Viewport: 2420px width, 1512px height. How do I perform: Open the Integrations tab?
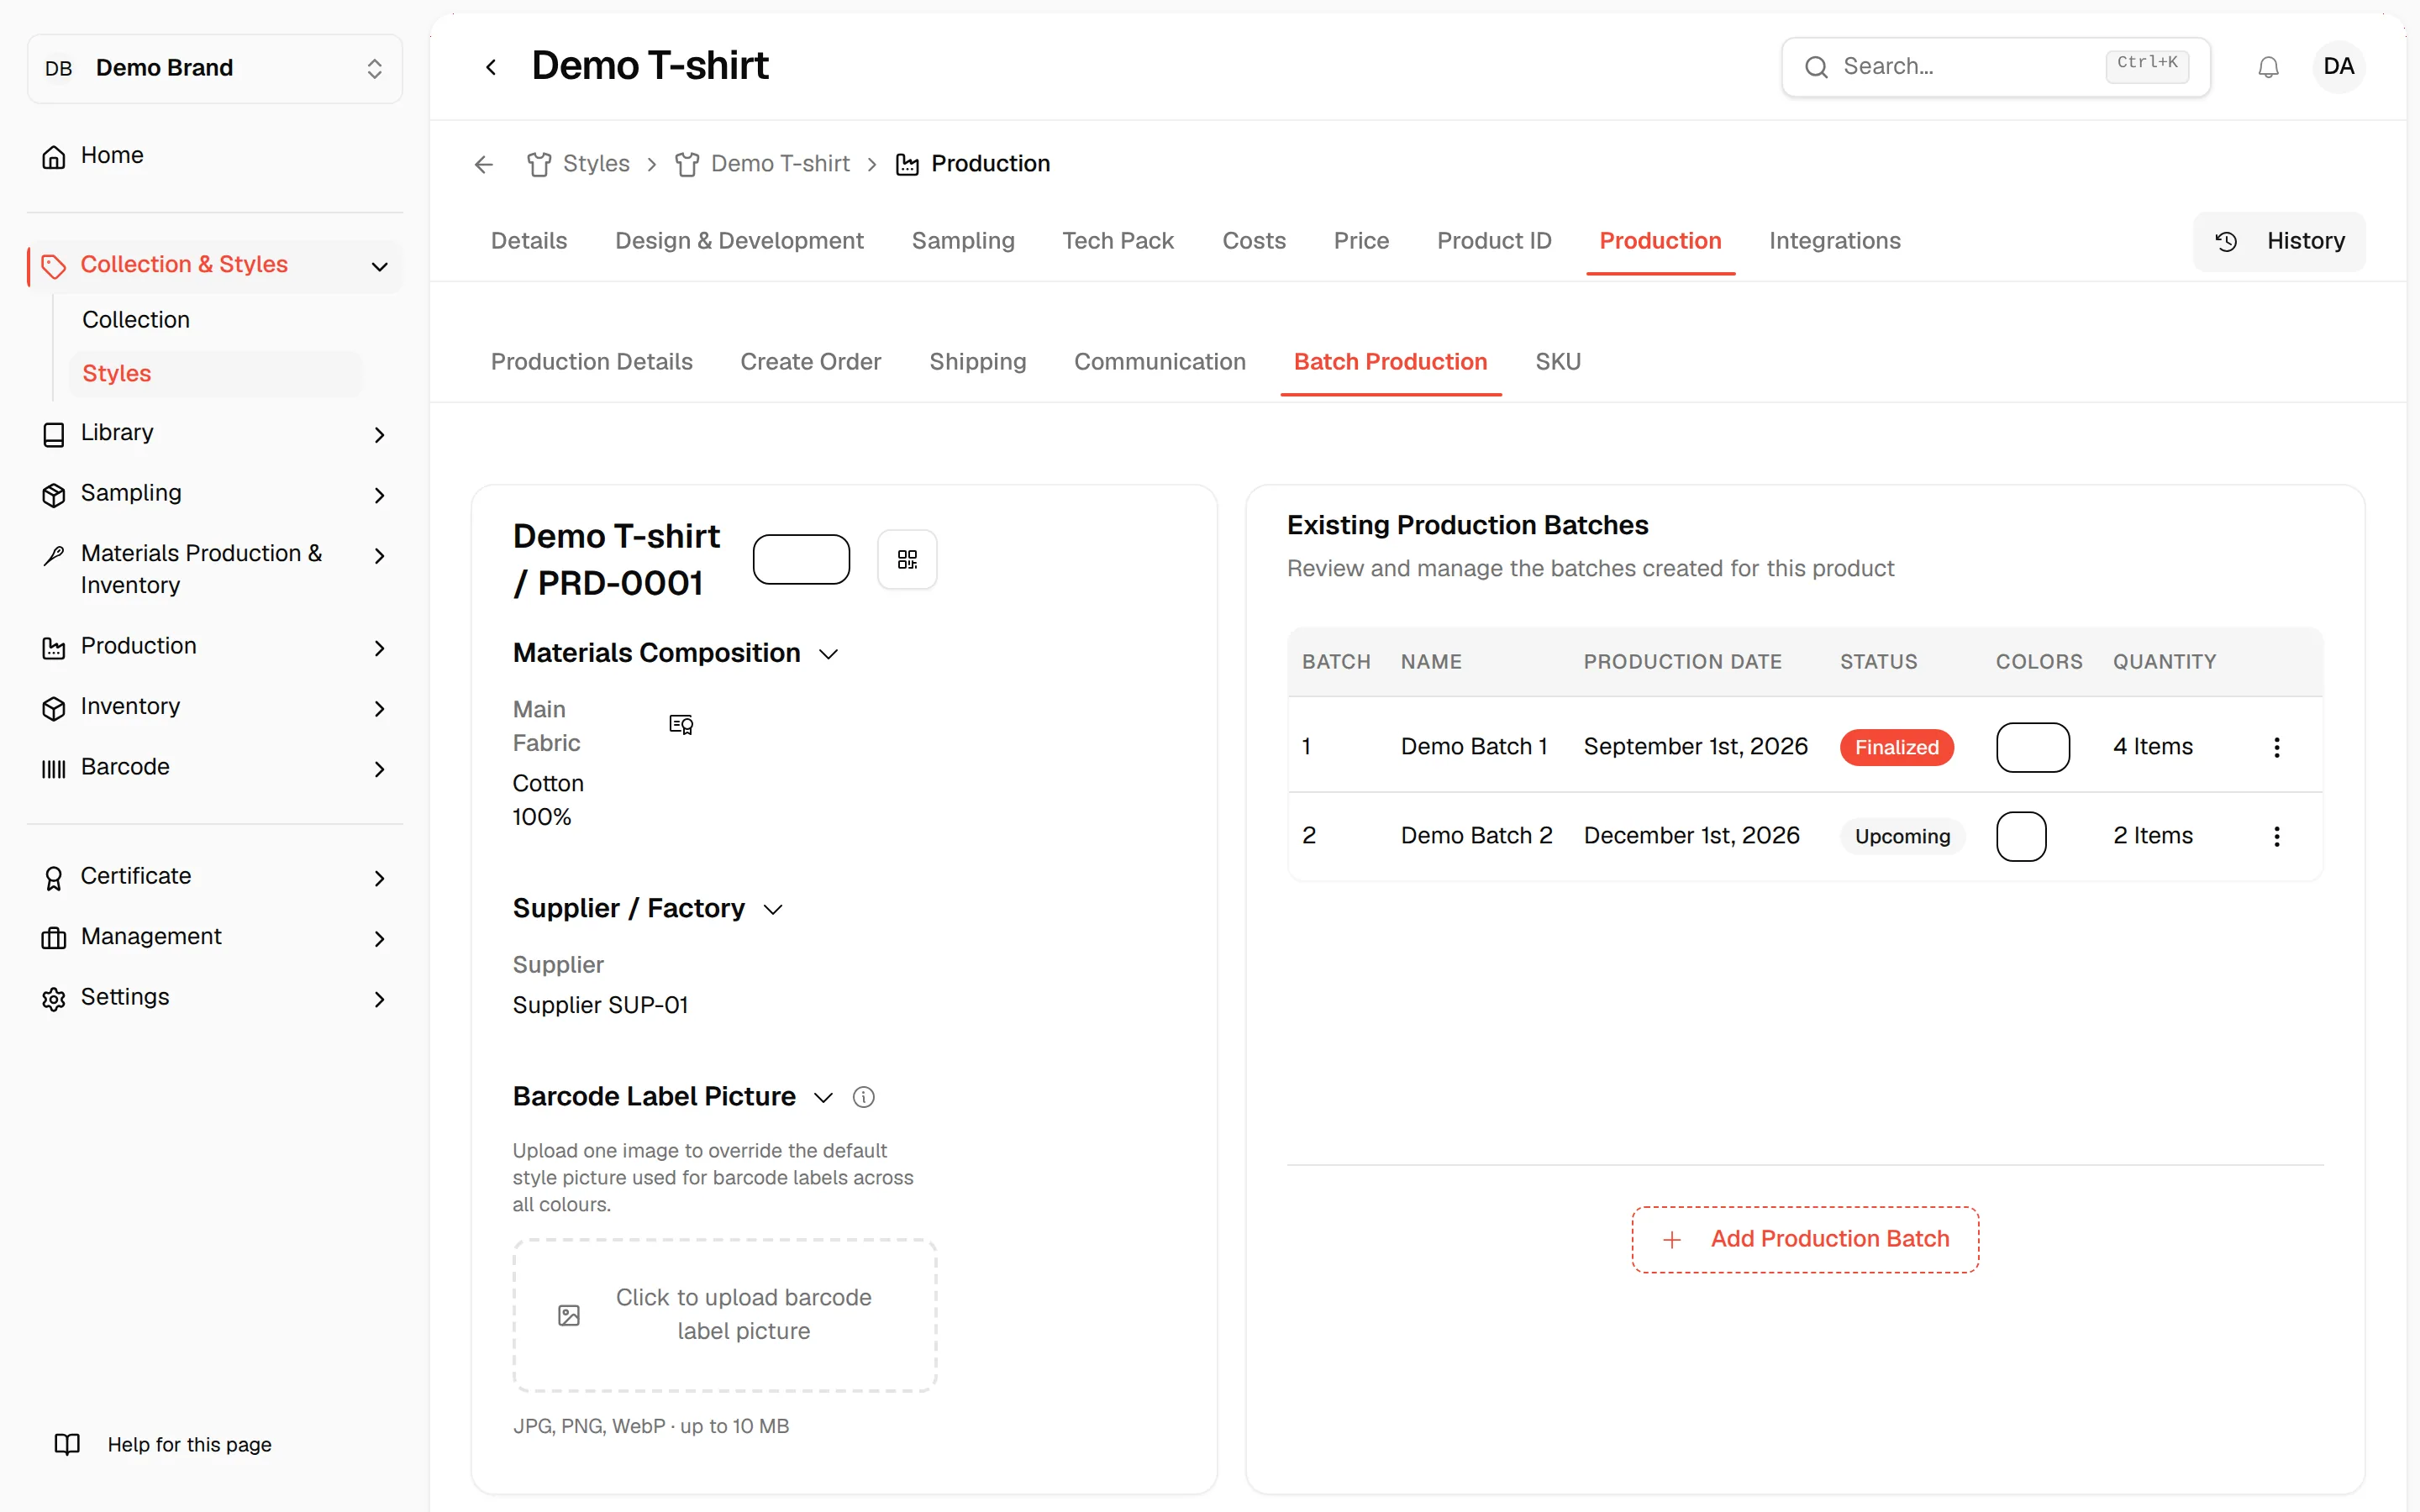(1835, 241)
